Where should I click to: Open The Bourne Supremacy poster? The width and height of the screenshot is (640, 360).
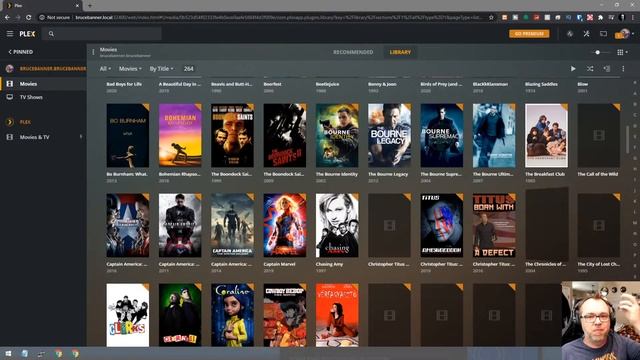click(x=442, y=136)
